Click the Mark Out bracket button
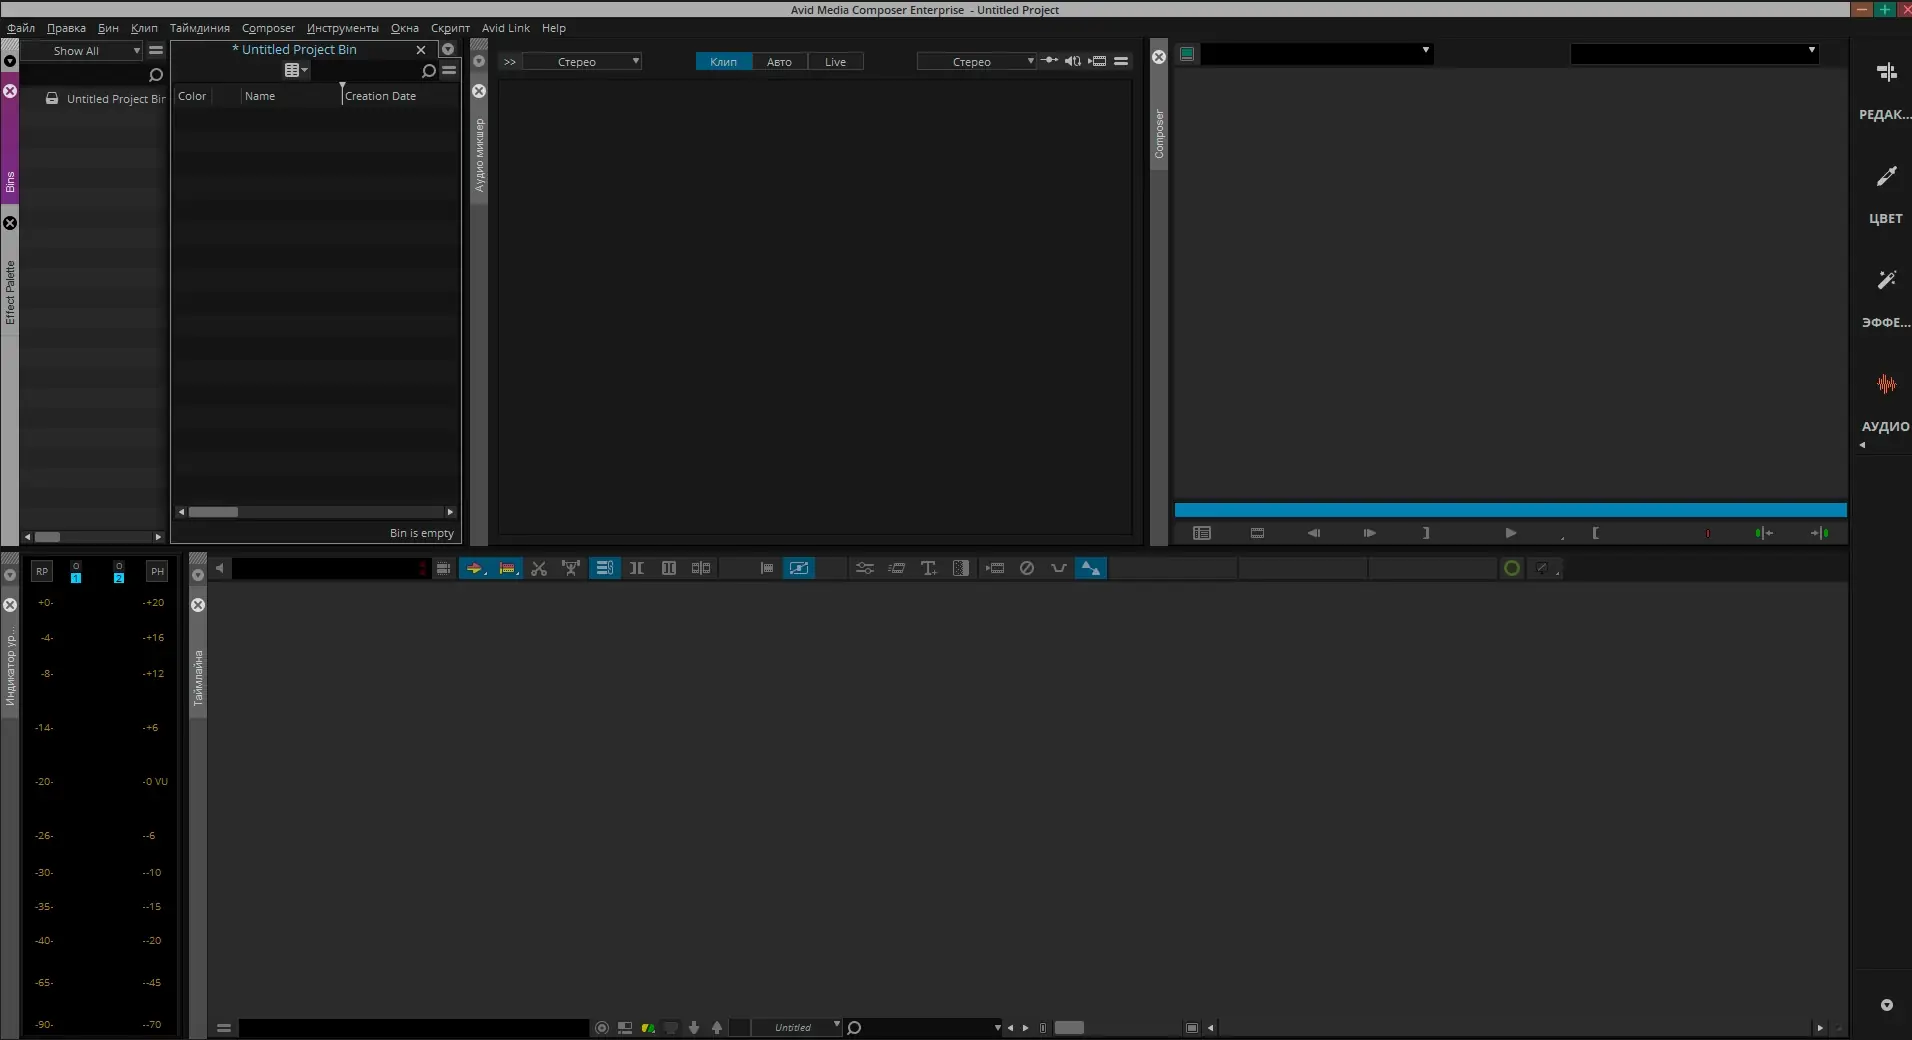 click(x=1426, y=533)
